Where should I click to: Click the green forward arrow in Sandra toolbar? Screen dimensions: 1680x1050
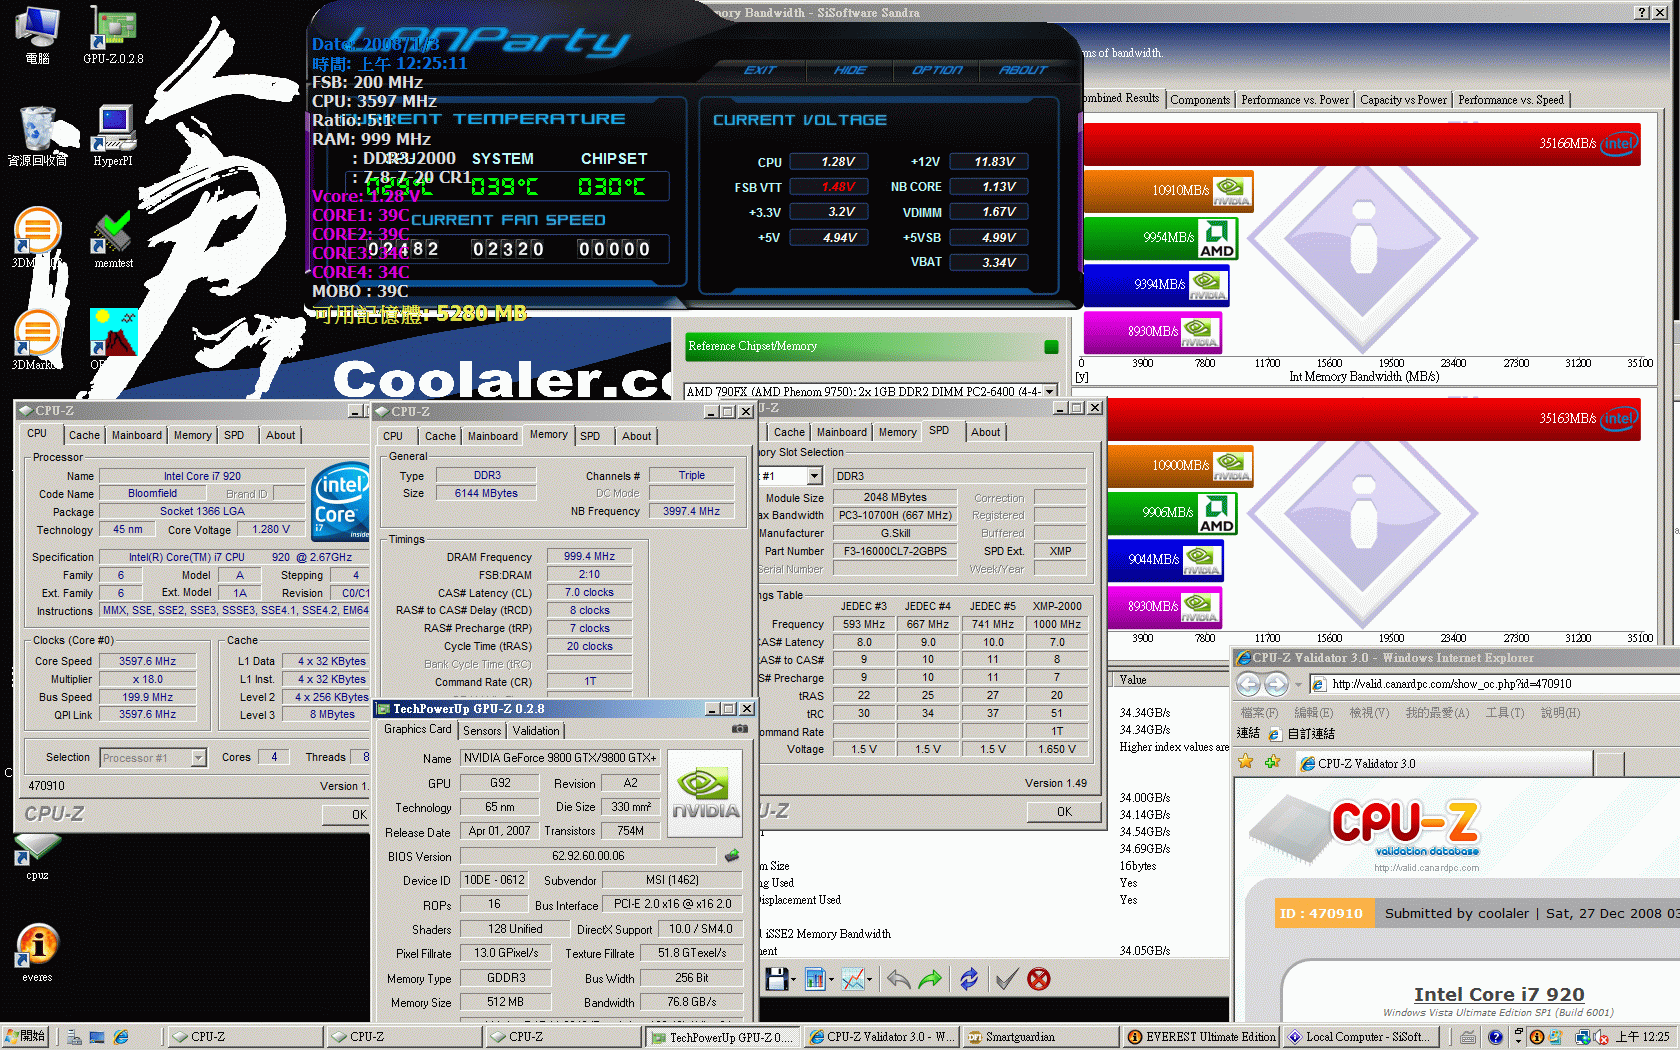pyautogui.click(x=930, y=979)
